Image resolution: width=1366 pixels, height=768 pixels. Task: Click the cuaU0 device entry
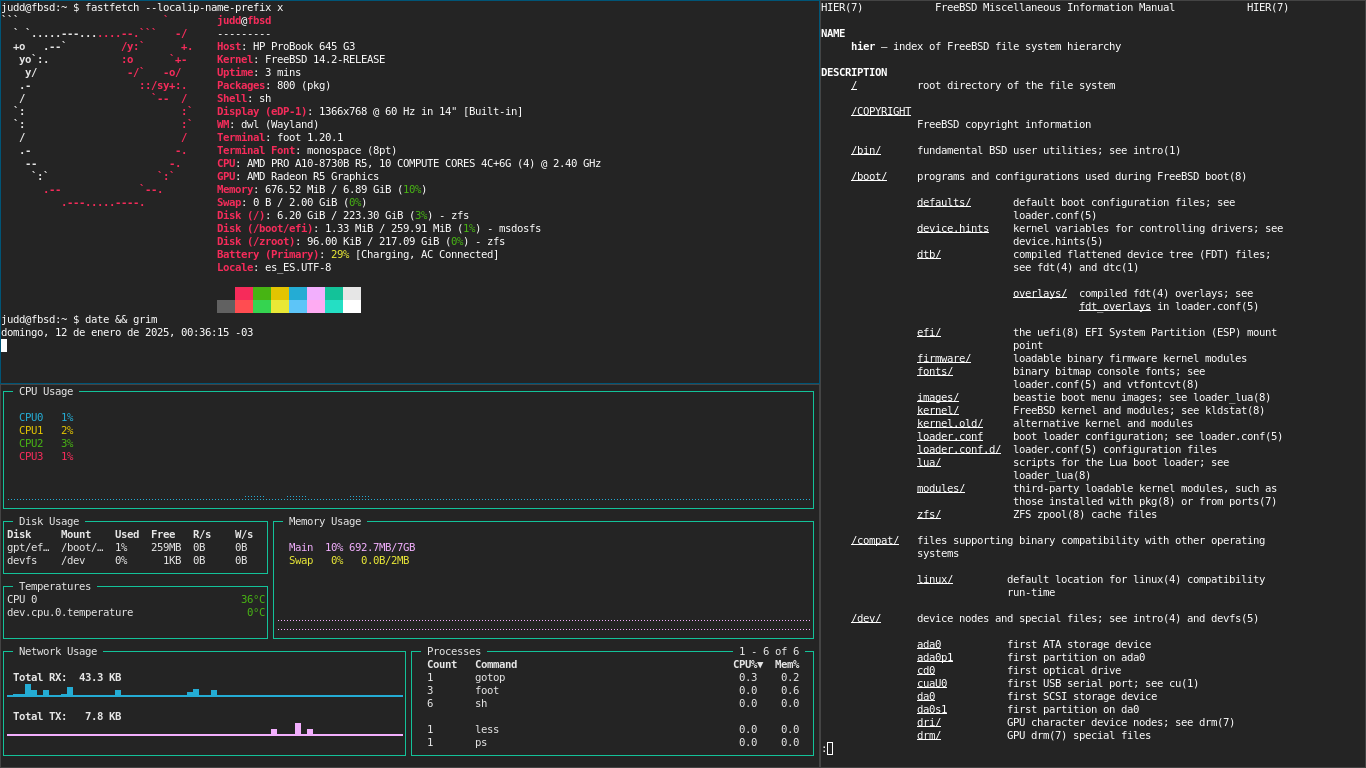(932, 683)
